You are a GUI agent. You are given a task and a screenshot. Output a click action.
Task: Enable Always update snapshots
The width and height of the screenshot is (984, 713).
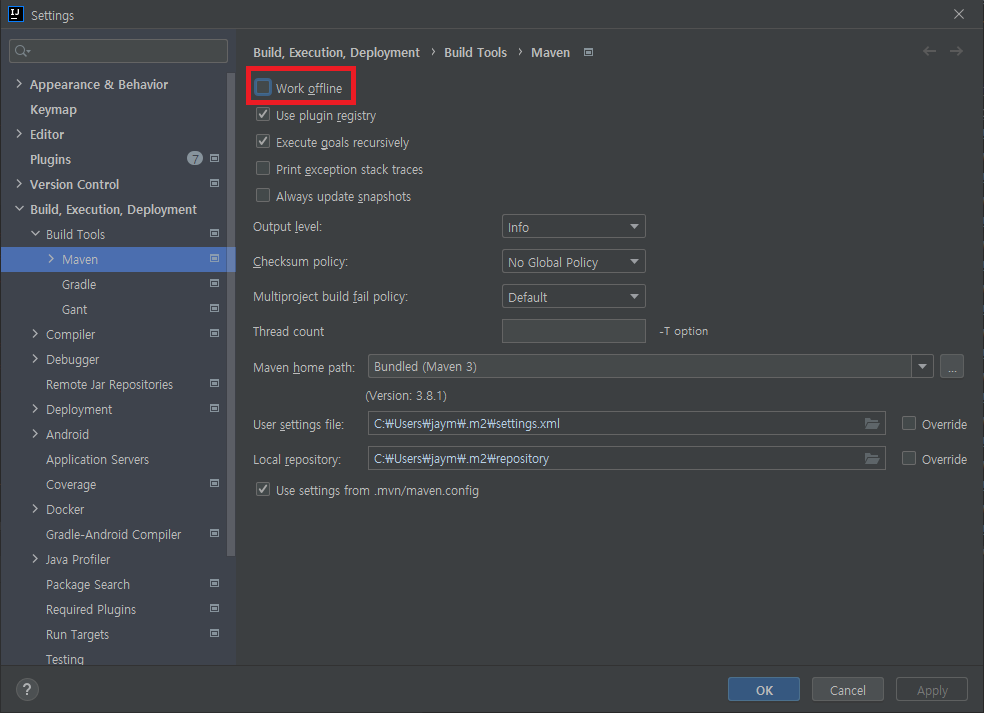pyautogui.click(x=263, y=196)
